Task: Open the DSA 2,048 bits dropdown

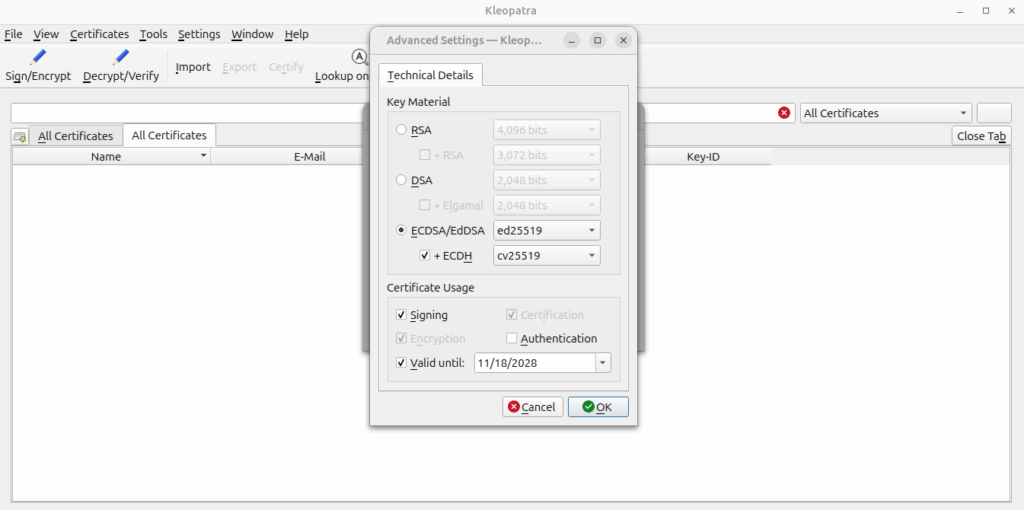Action: [547, 180]
